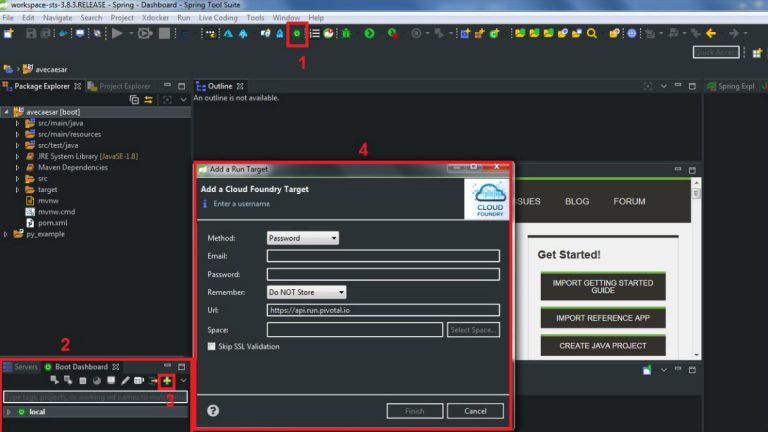Click the green Run arrow icon
This screenshot has width=768, height=432.
tap(369, 33)
